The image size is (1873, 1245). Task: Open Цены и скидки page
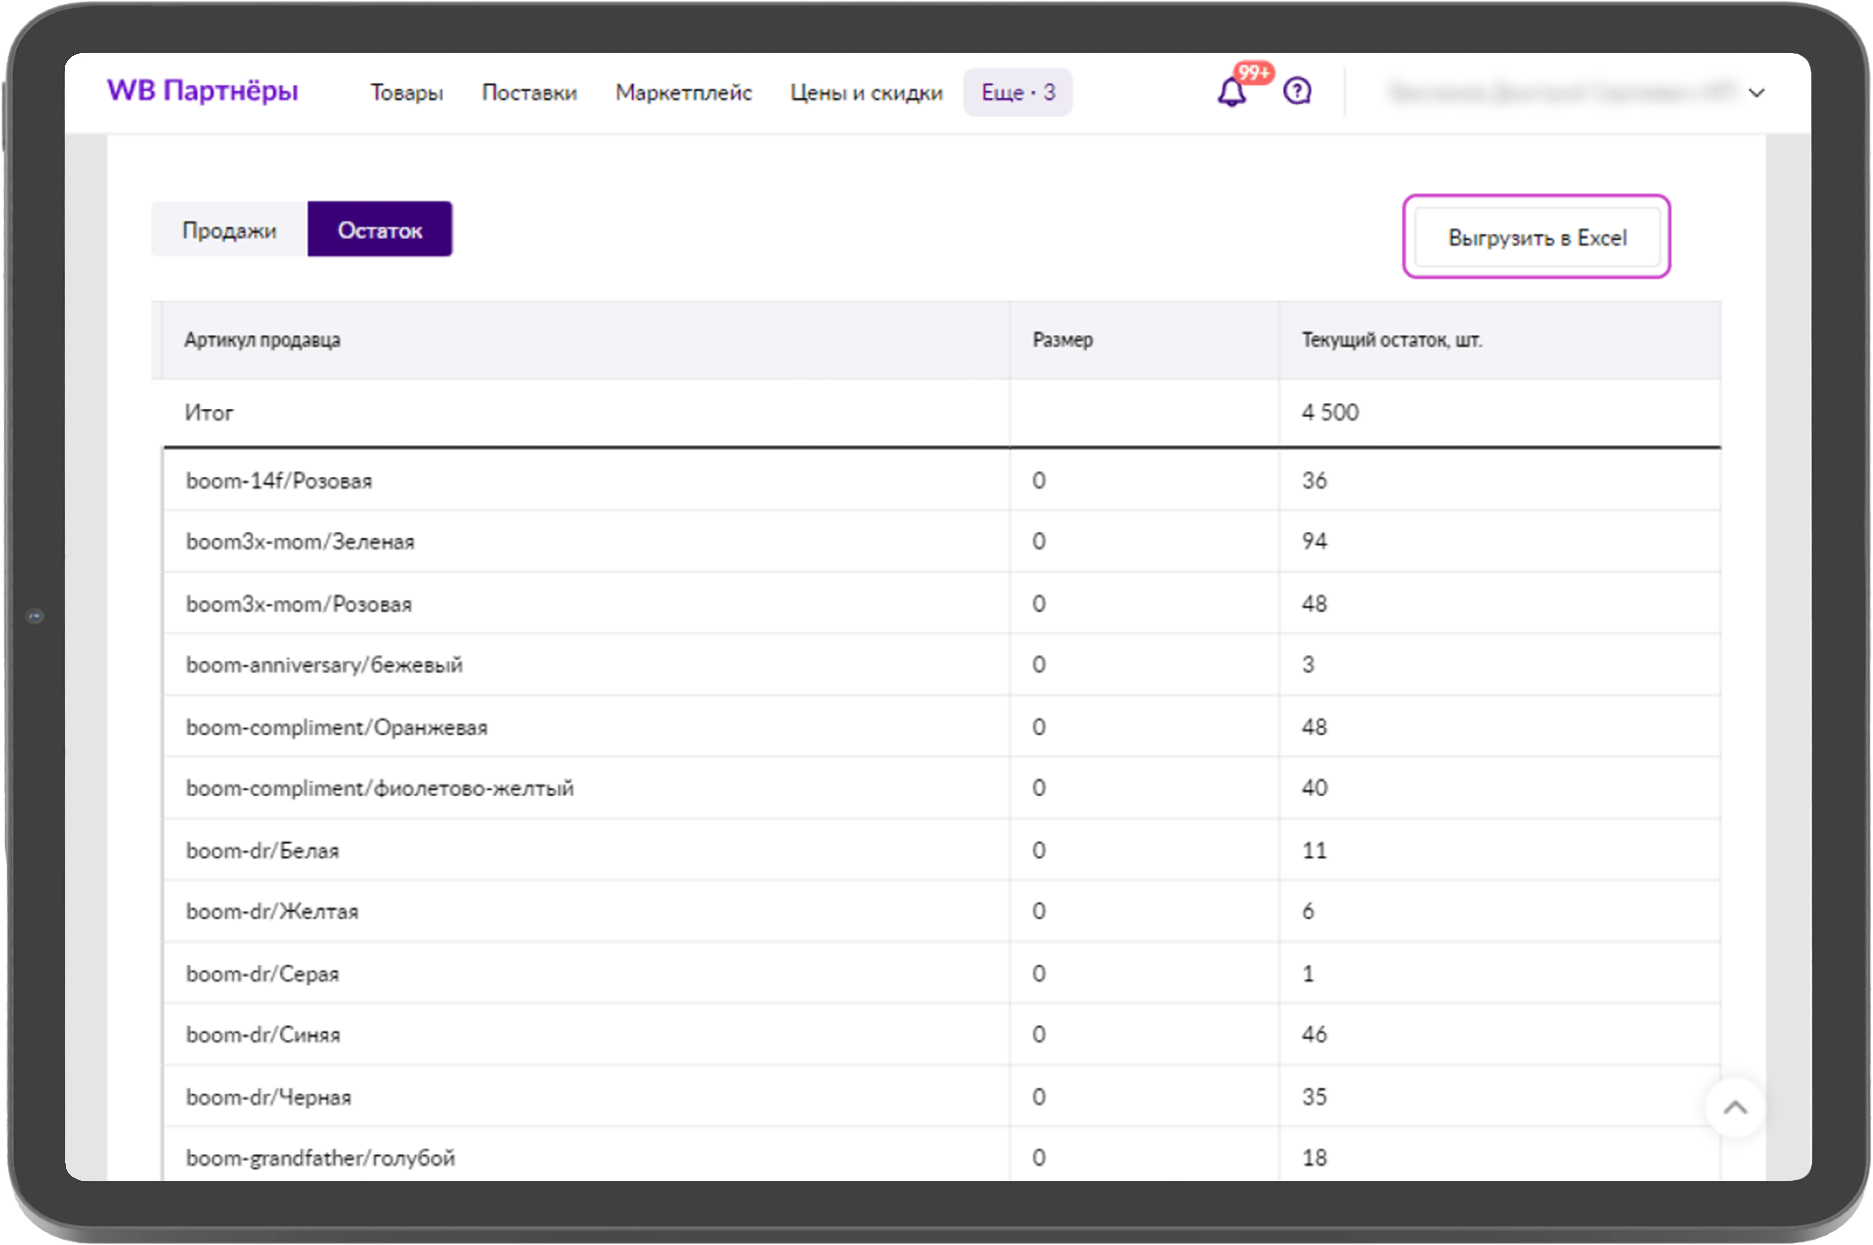[865, 92]
